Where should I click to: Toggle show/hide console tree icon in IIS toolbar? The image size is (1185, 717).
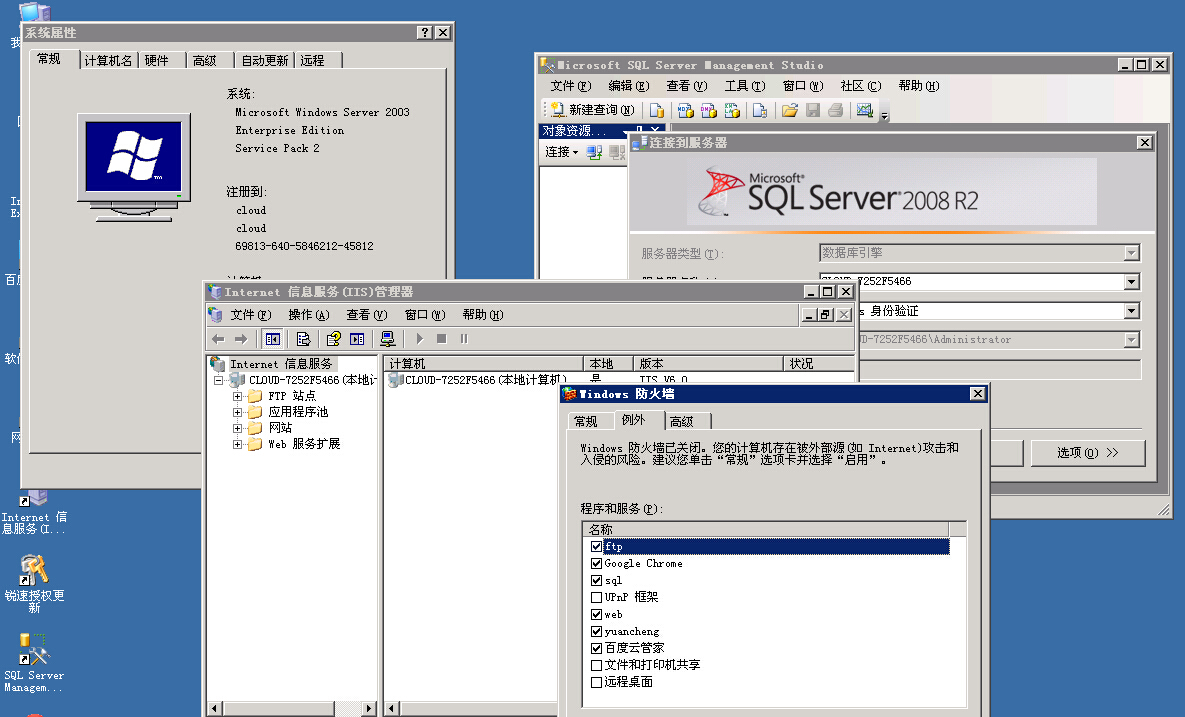[x=273, y=339]
